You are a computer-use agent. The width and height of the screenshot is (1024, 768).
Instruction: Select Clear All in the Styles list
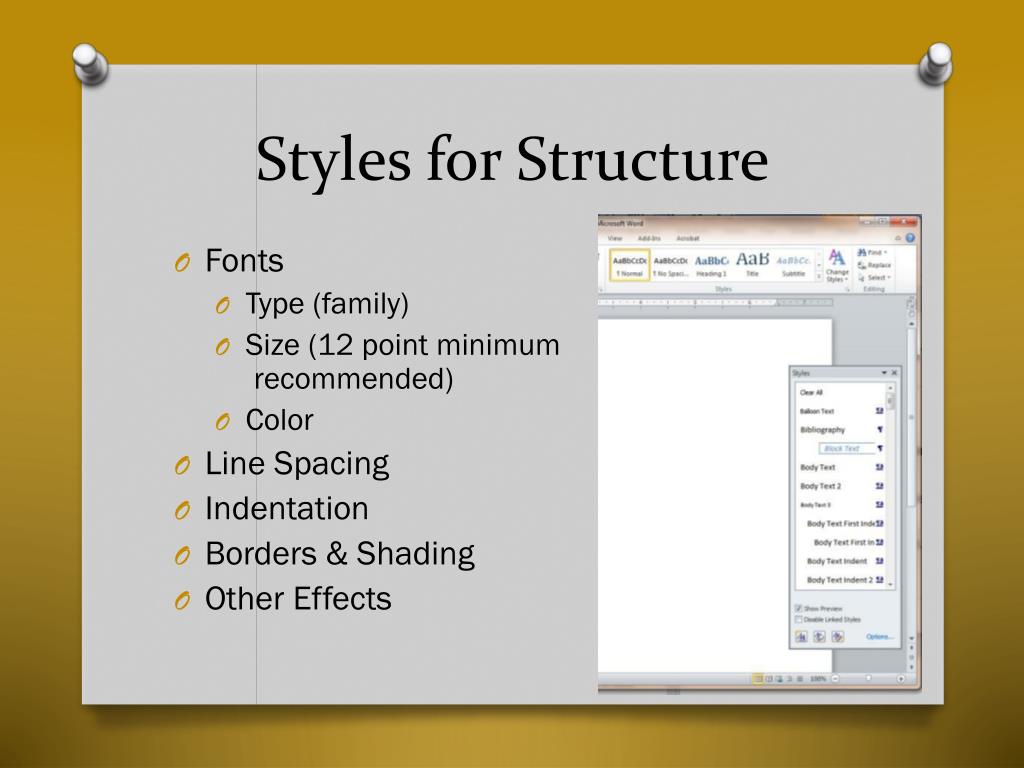tap(811, 392)
